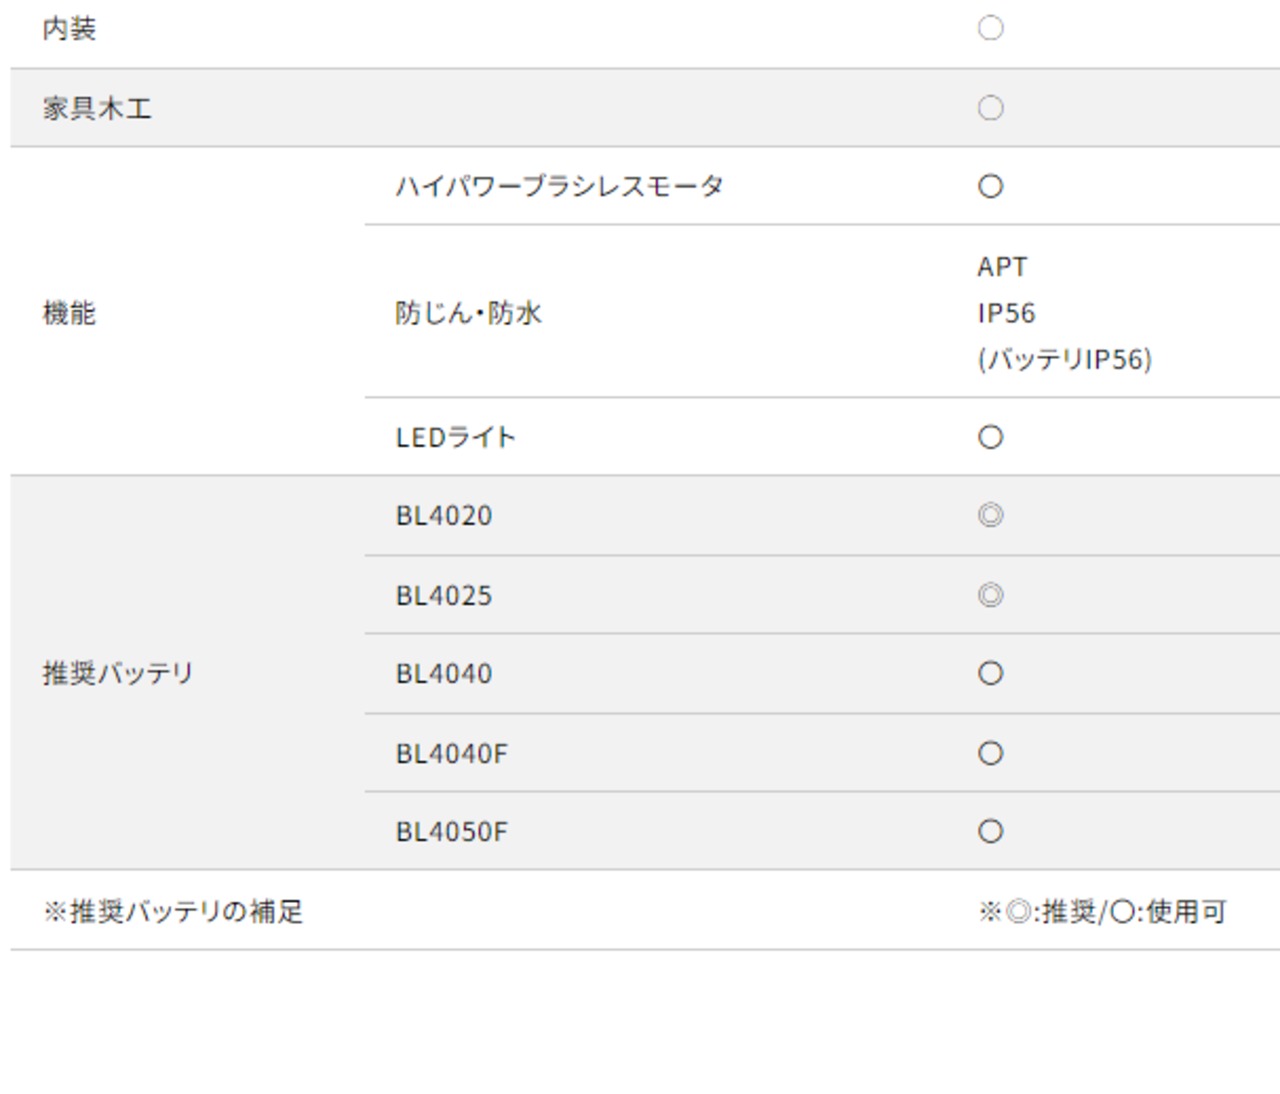The image size is (1280, 1094).
Task: Click the circle mark for BL4050F
Action: point(990,831)
